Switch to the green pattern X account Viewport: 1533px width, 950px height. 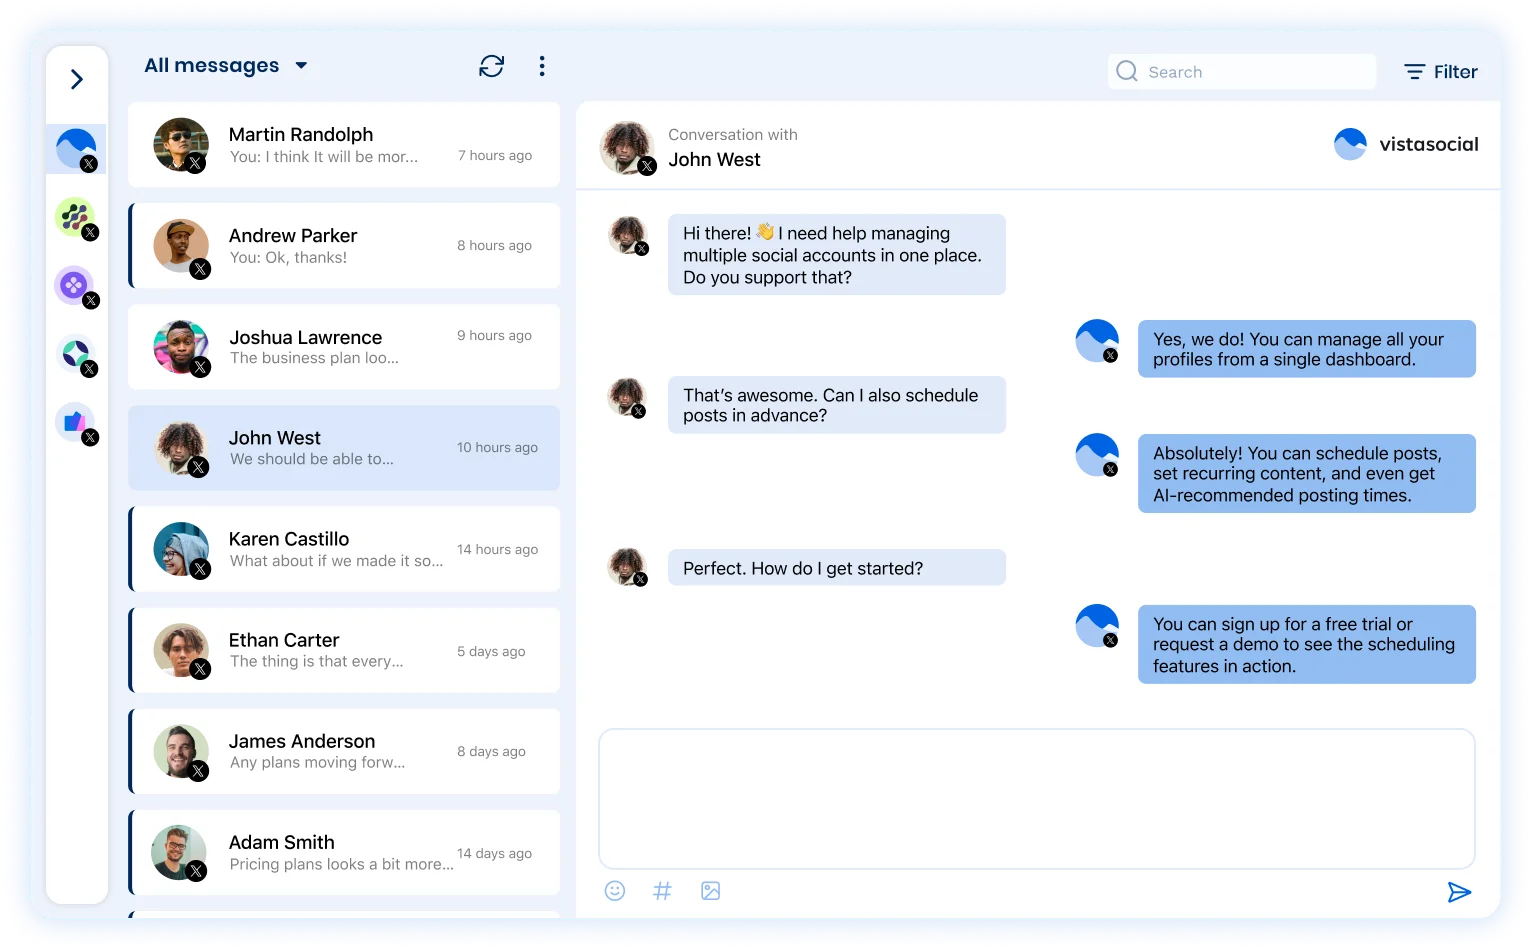73,218
